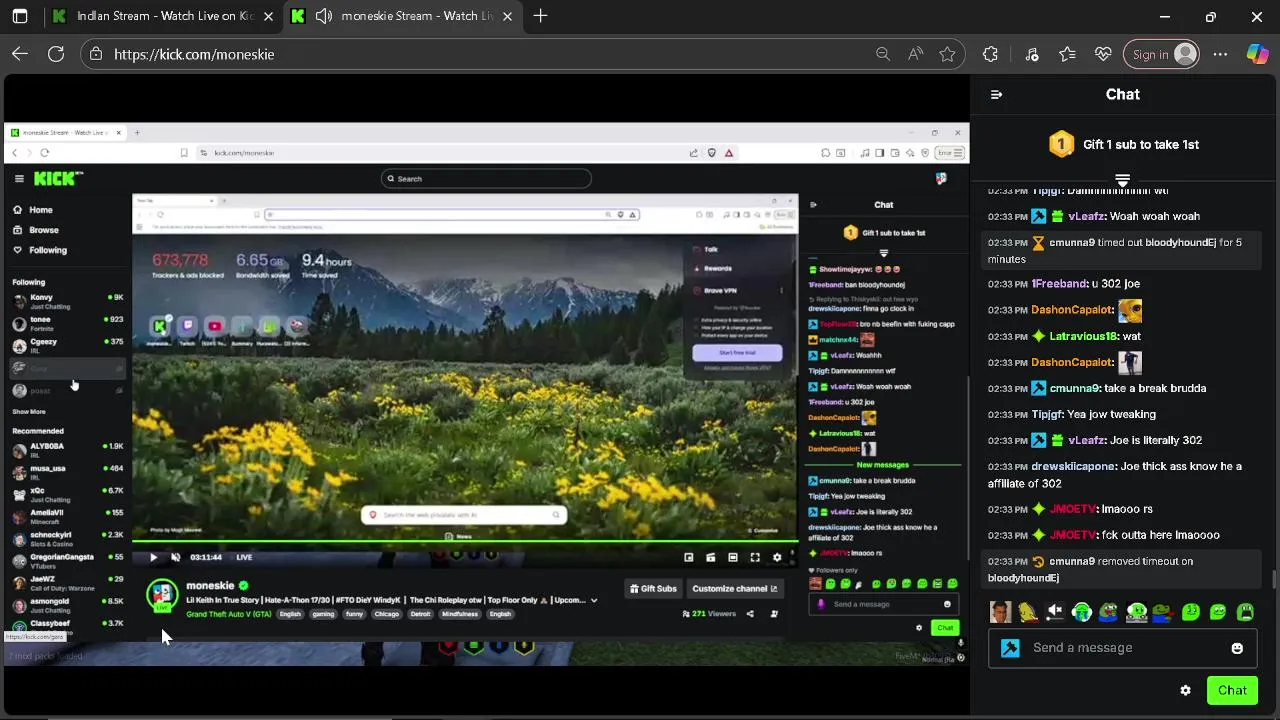Switch to the Indian Stream tab

coord(164,16)
